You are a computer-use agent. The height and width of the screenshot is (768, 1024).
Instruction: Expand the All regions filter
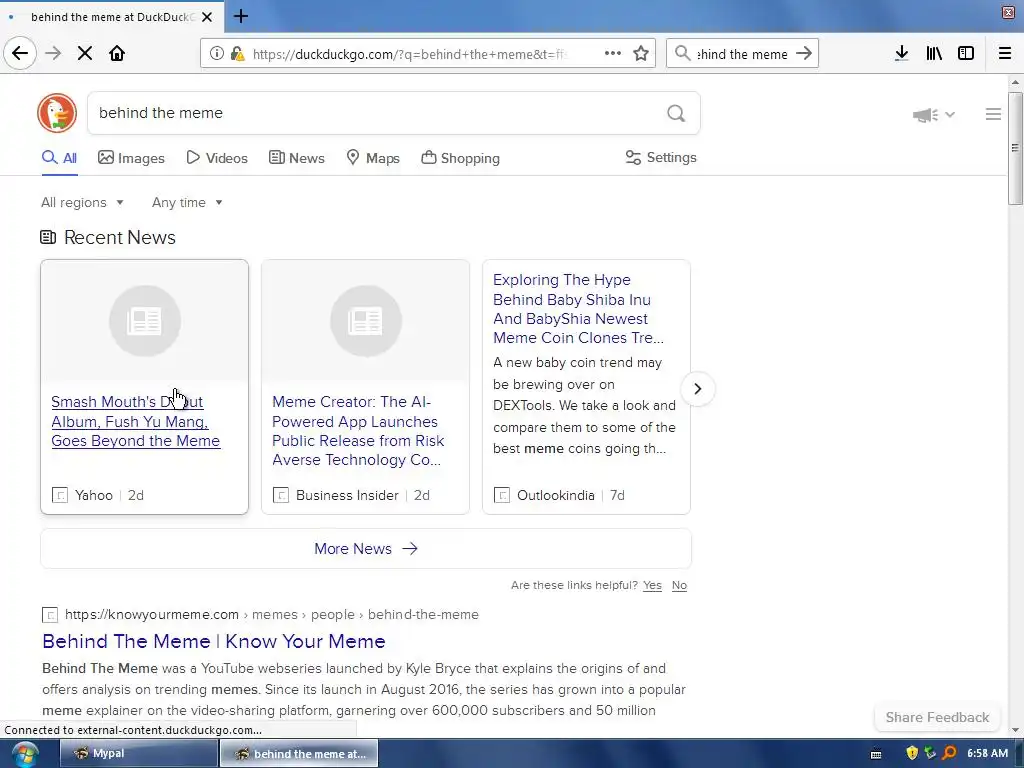coord(82,202)
